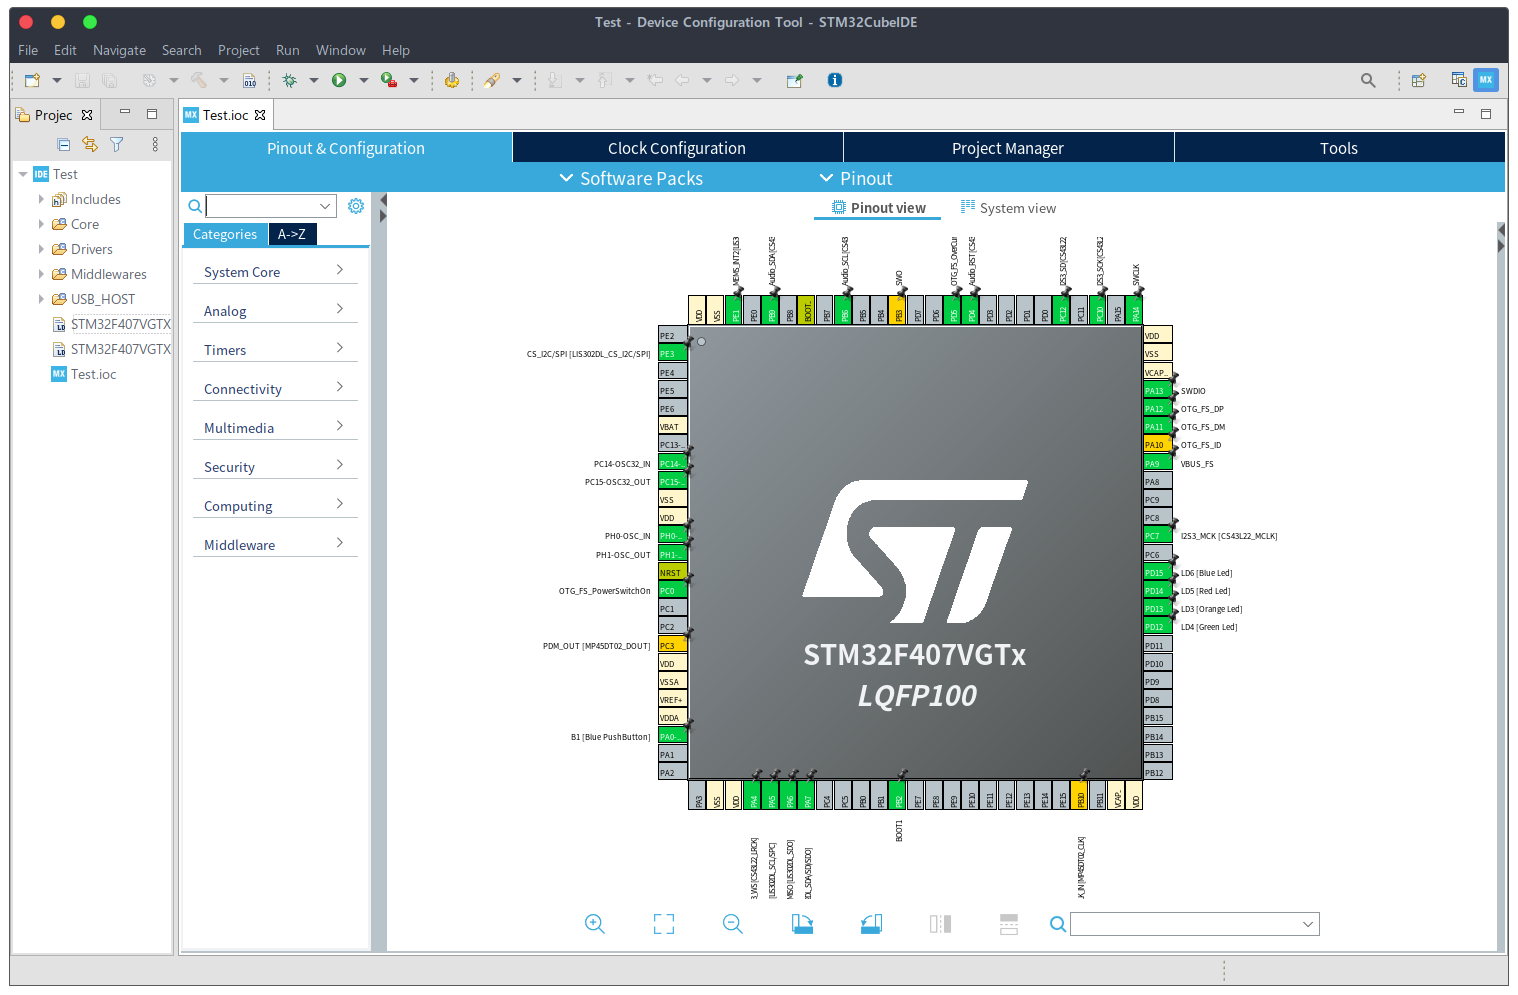
Task: Switch to Project Manager tab
Action: tap(1008, 148)
